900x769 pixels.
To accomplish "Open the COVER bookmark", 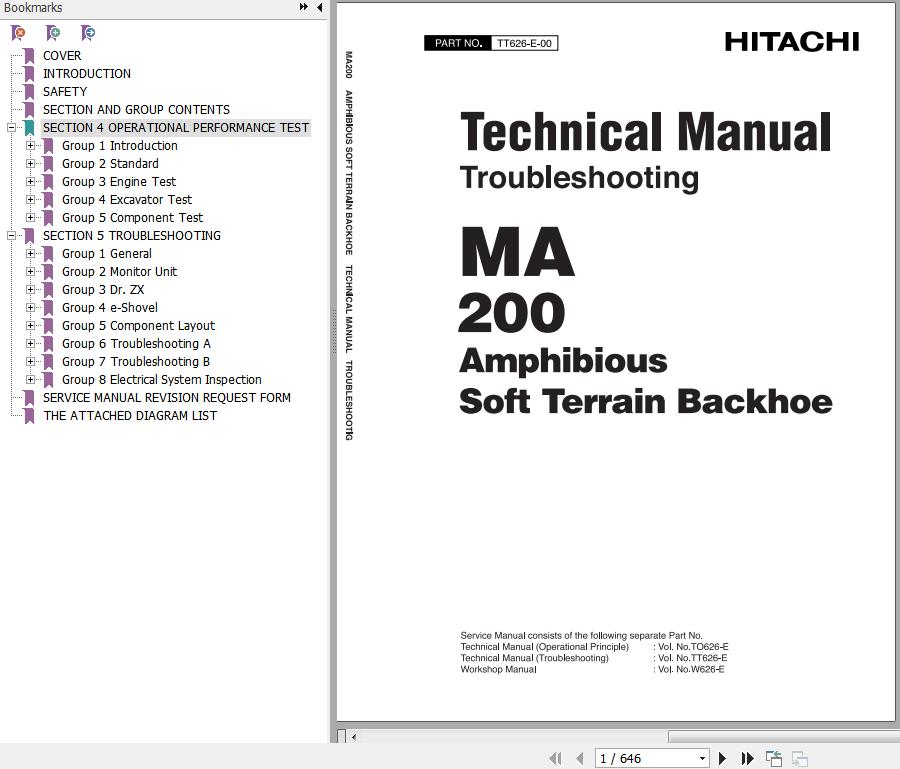I will pyautogui.click(x=62, y=56).
